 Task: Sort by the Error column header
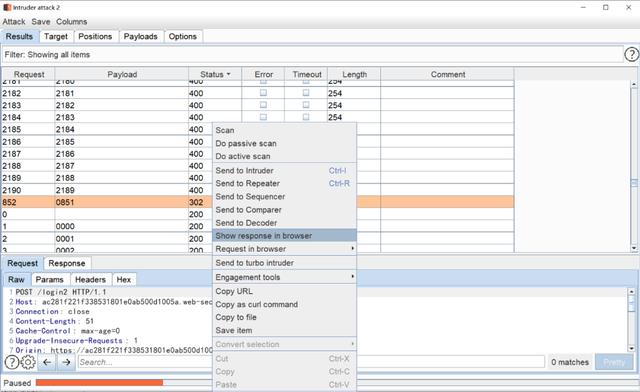tap(263, 74)
